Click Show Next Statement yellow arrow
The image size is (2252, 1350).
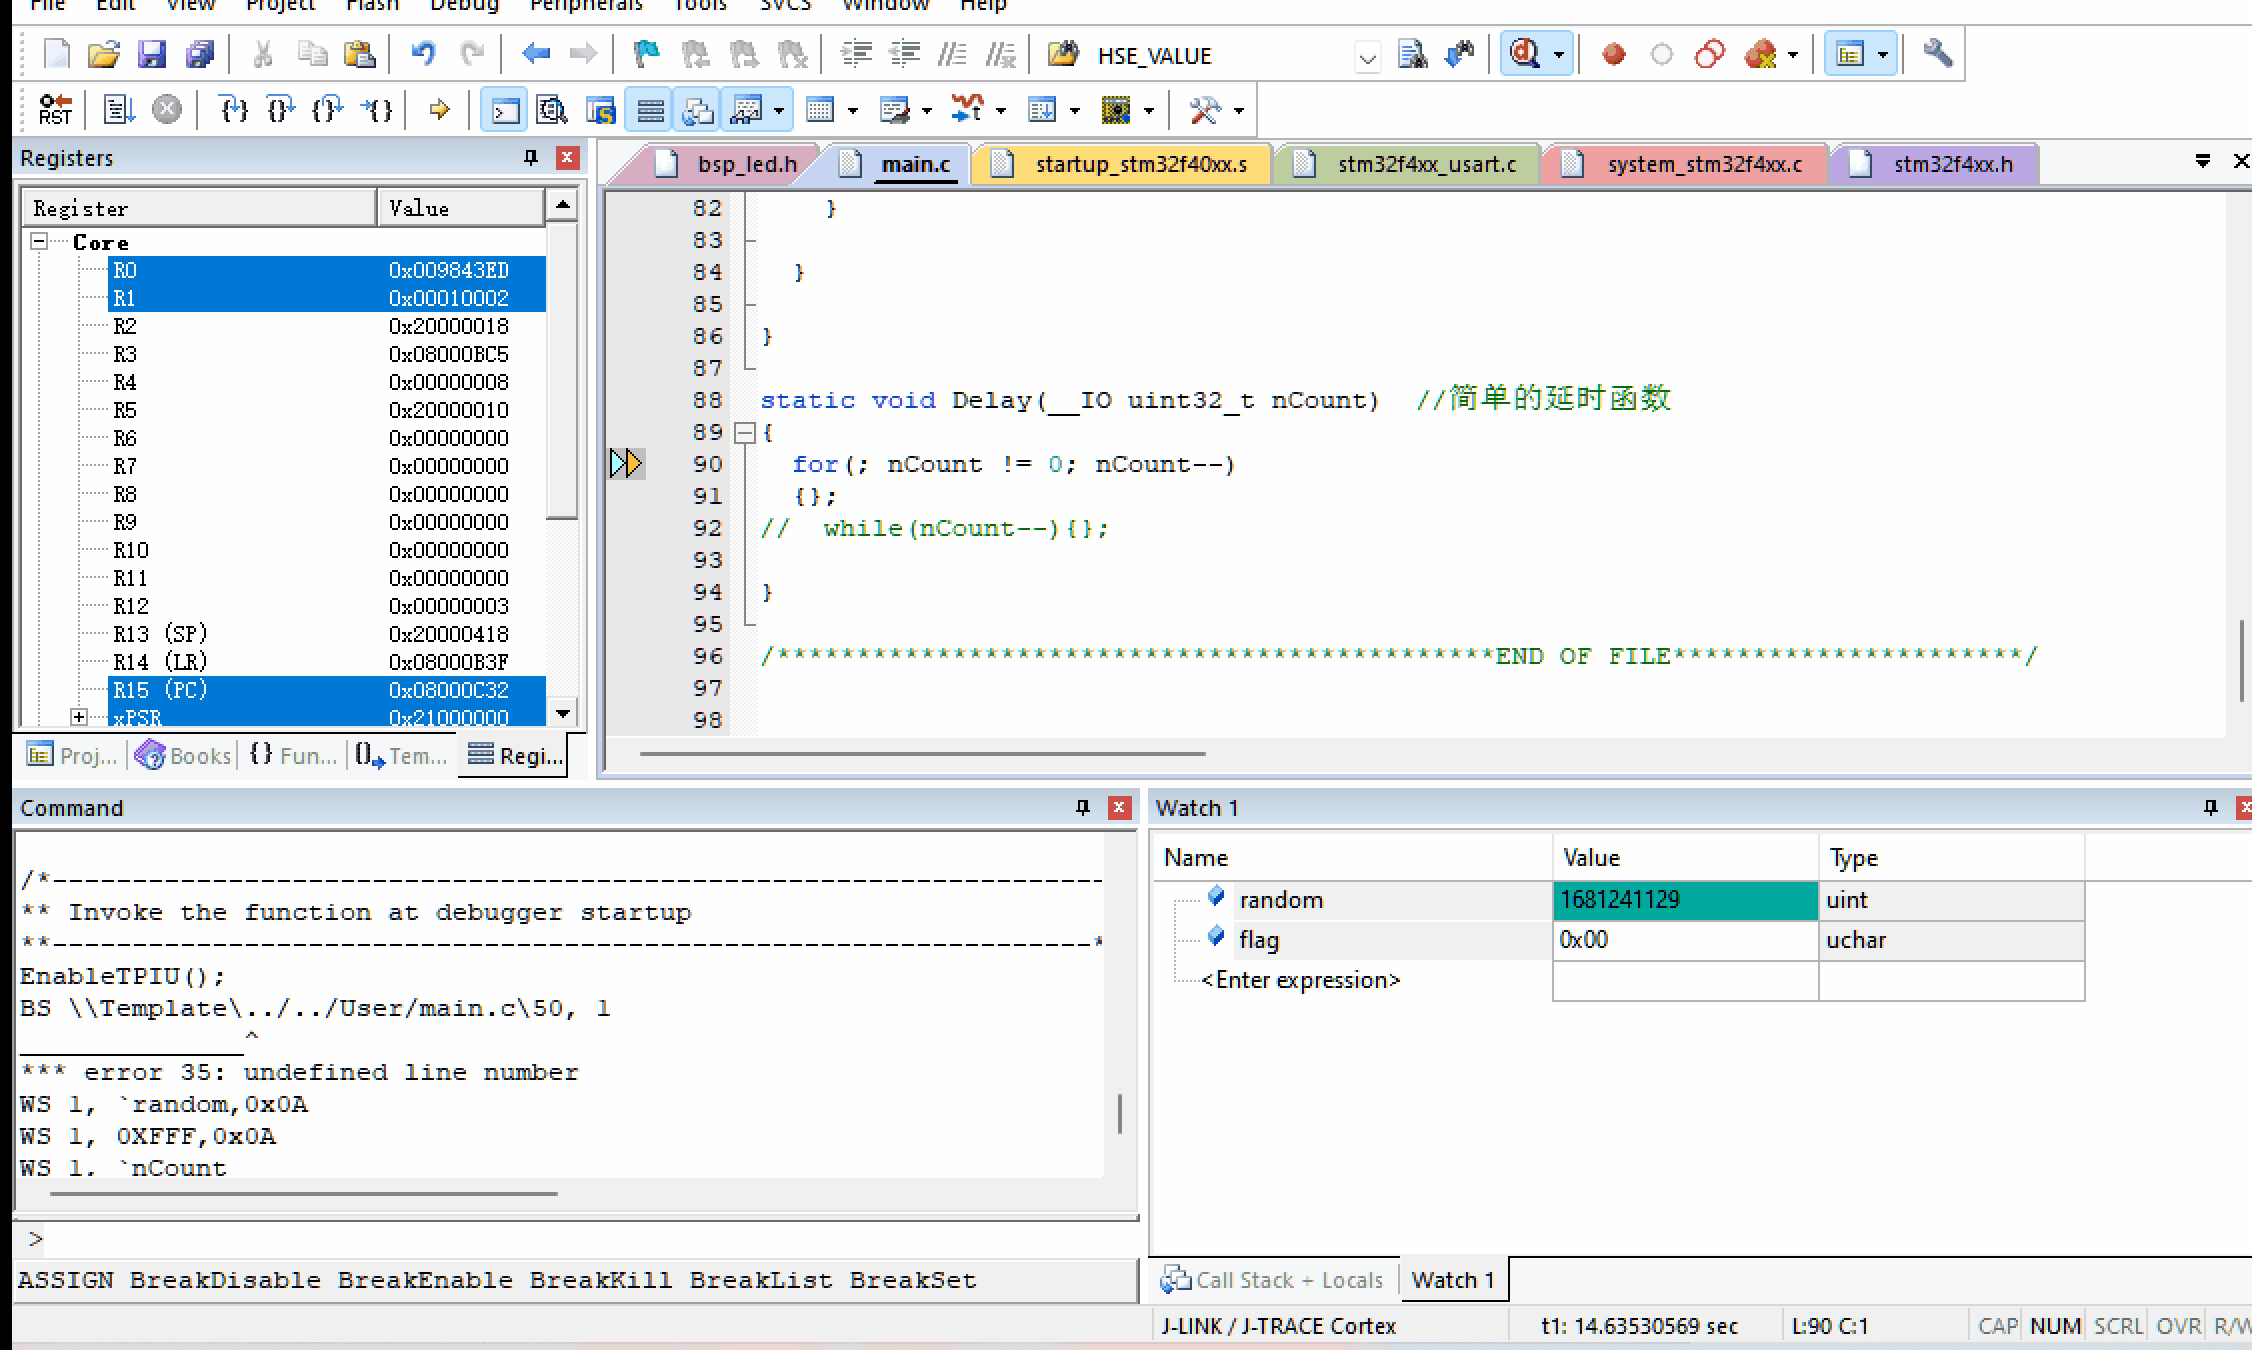(x=439, y=109)
